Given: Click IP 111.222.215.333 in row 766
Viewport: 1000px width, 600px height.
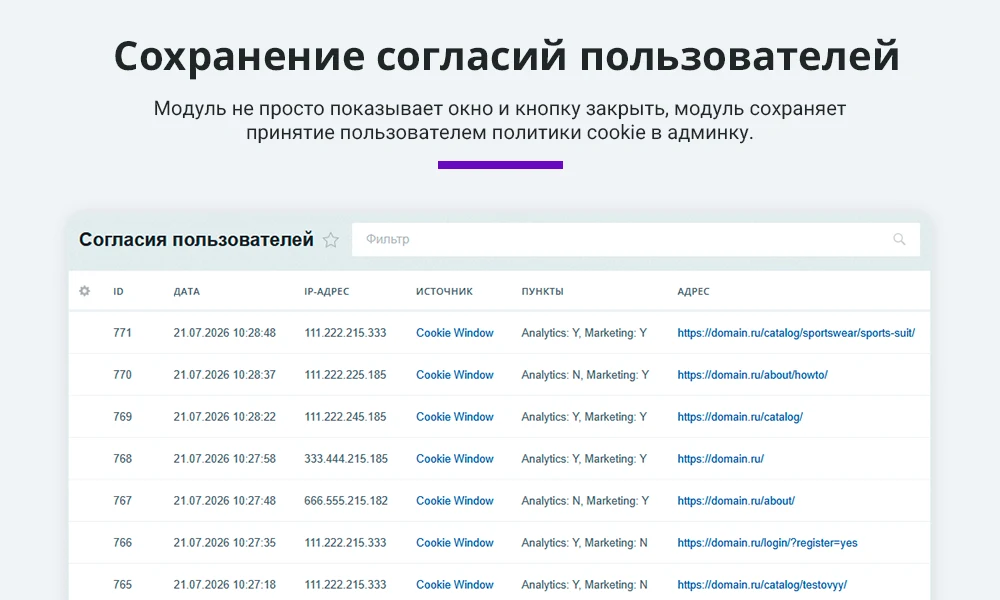Looking at the screenshot, I should tap(345, 543).
